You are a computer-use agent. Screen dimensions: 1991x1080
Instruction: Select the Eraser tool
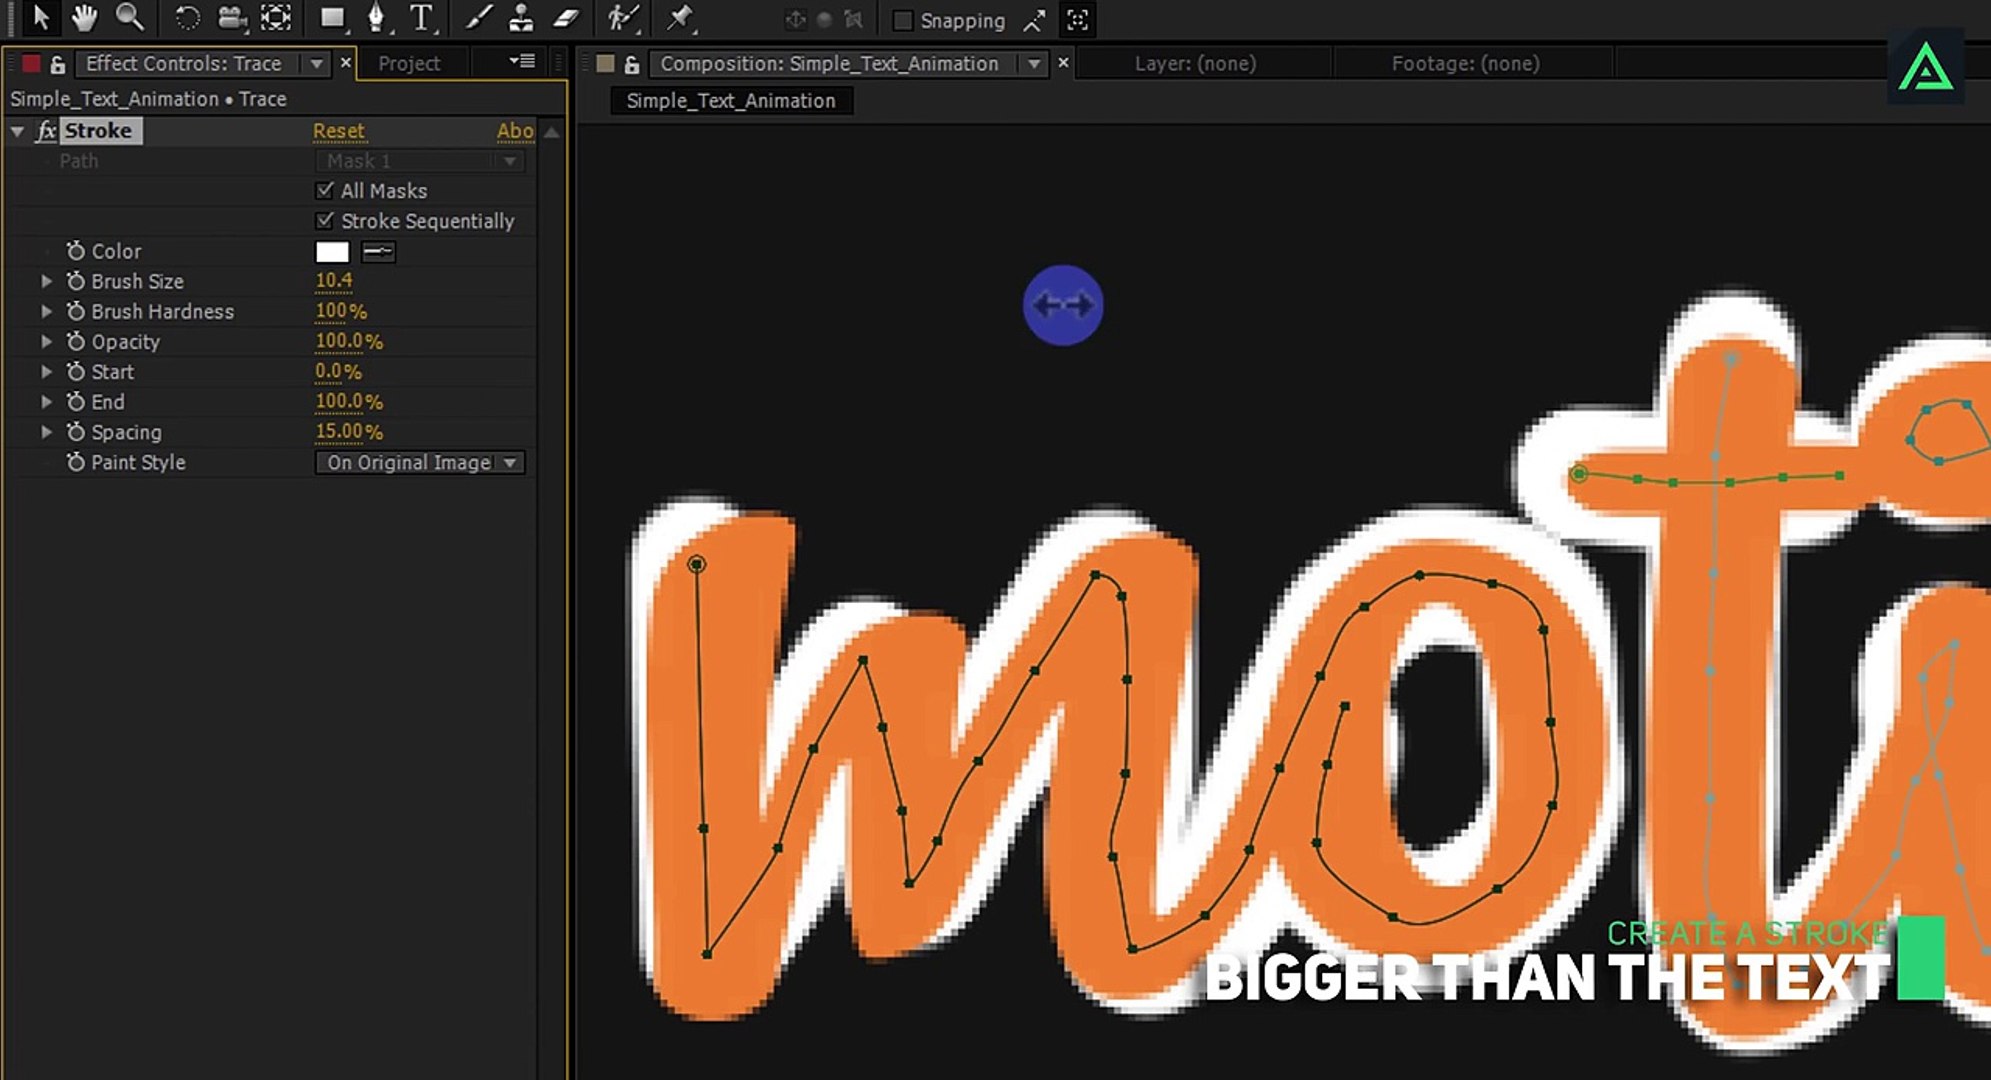pyautogui.click(x=566, y=17)
